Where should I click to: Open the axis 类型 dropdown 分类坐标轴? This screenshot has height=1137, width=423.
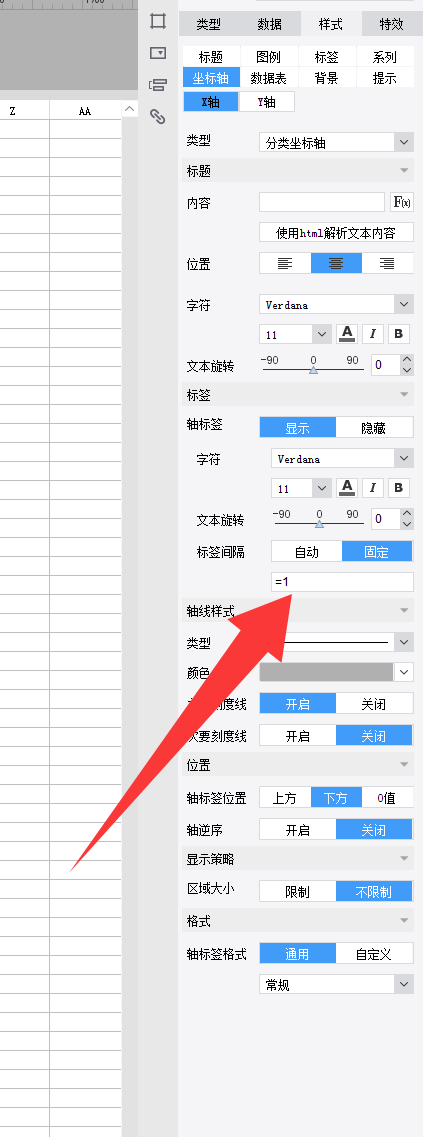pyautogui.click(x=336, y=142)
